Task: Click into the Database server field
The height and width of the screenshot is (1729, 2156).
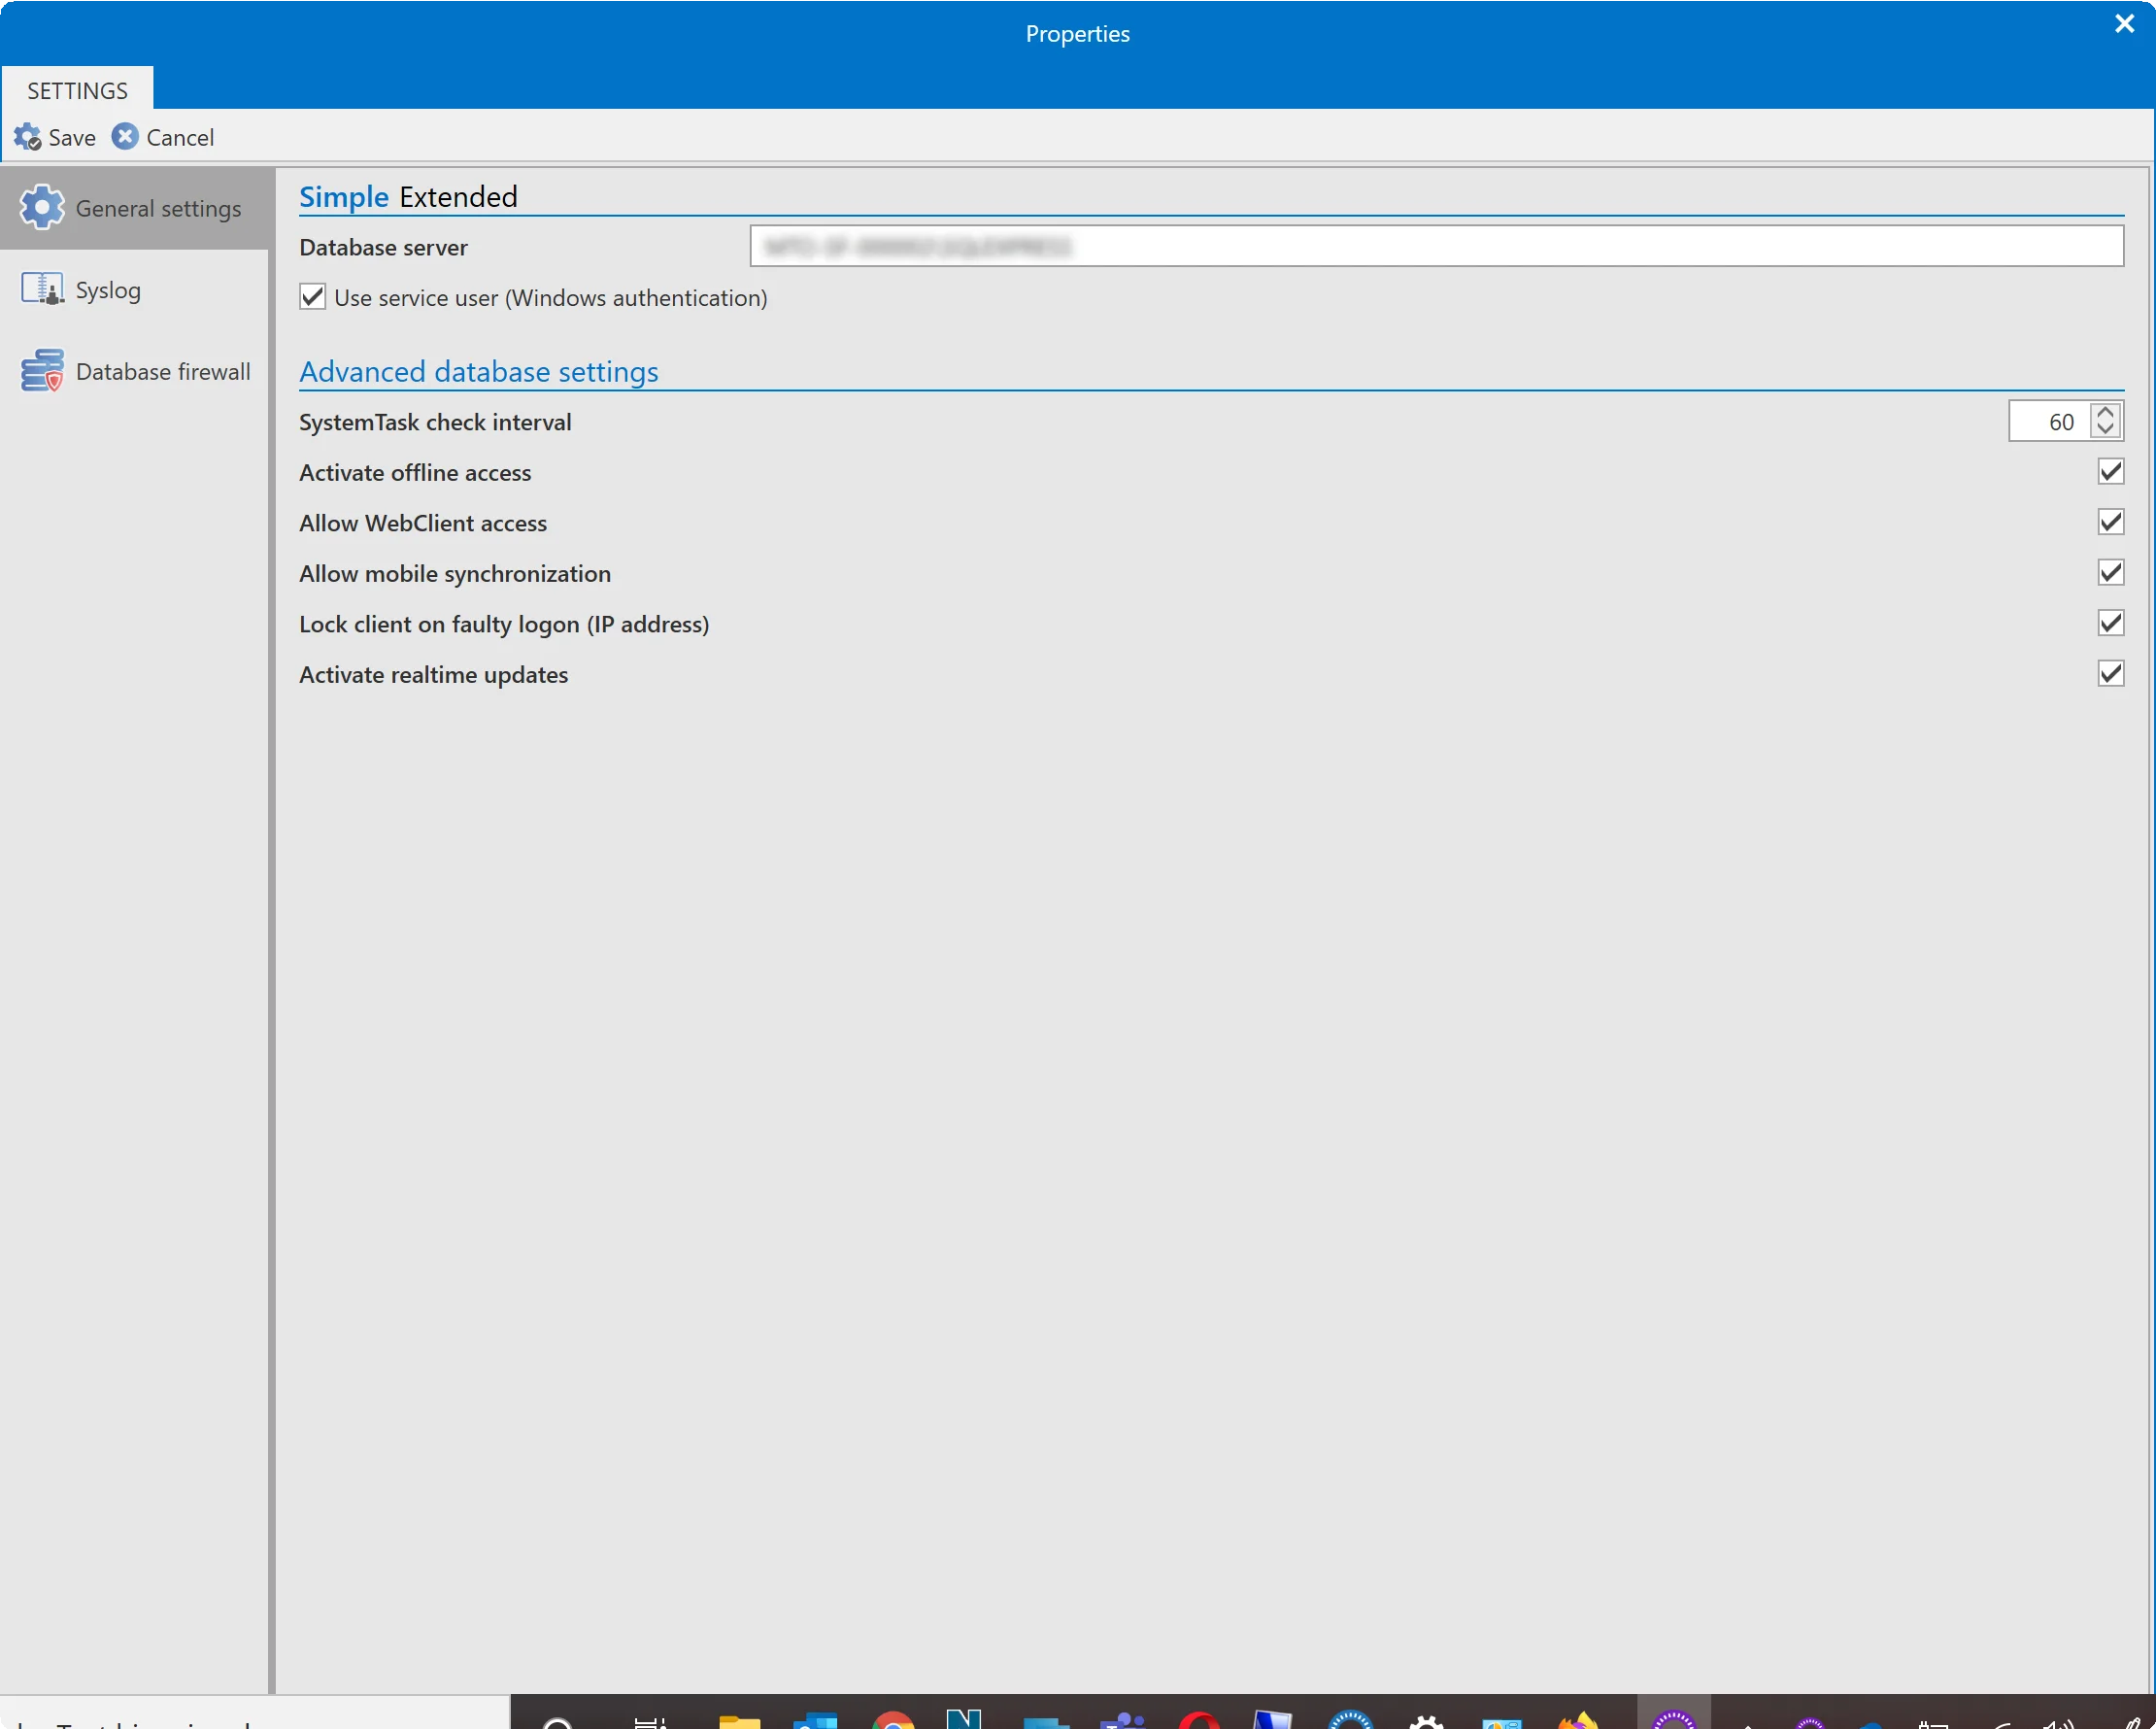Action: click(1436, 246)
